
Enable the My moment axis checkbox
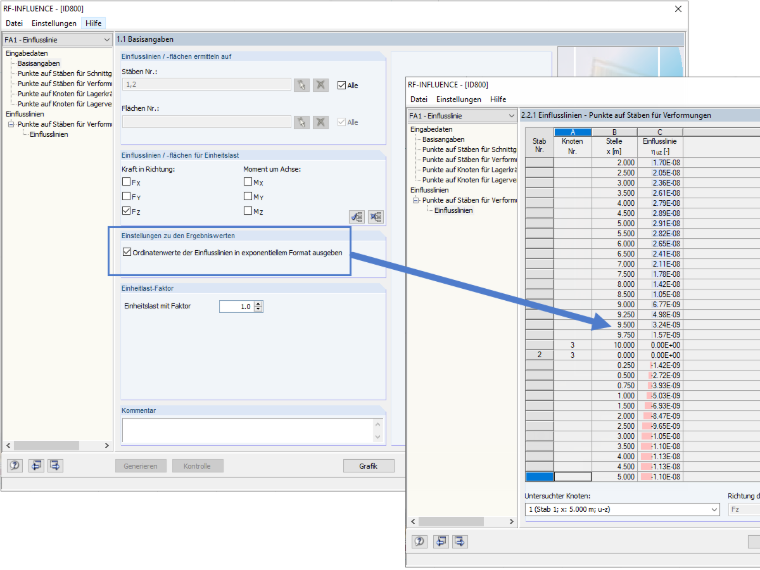(x=248, y=196)
